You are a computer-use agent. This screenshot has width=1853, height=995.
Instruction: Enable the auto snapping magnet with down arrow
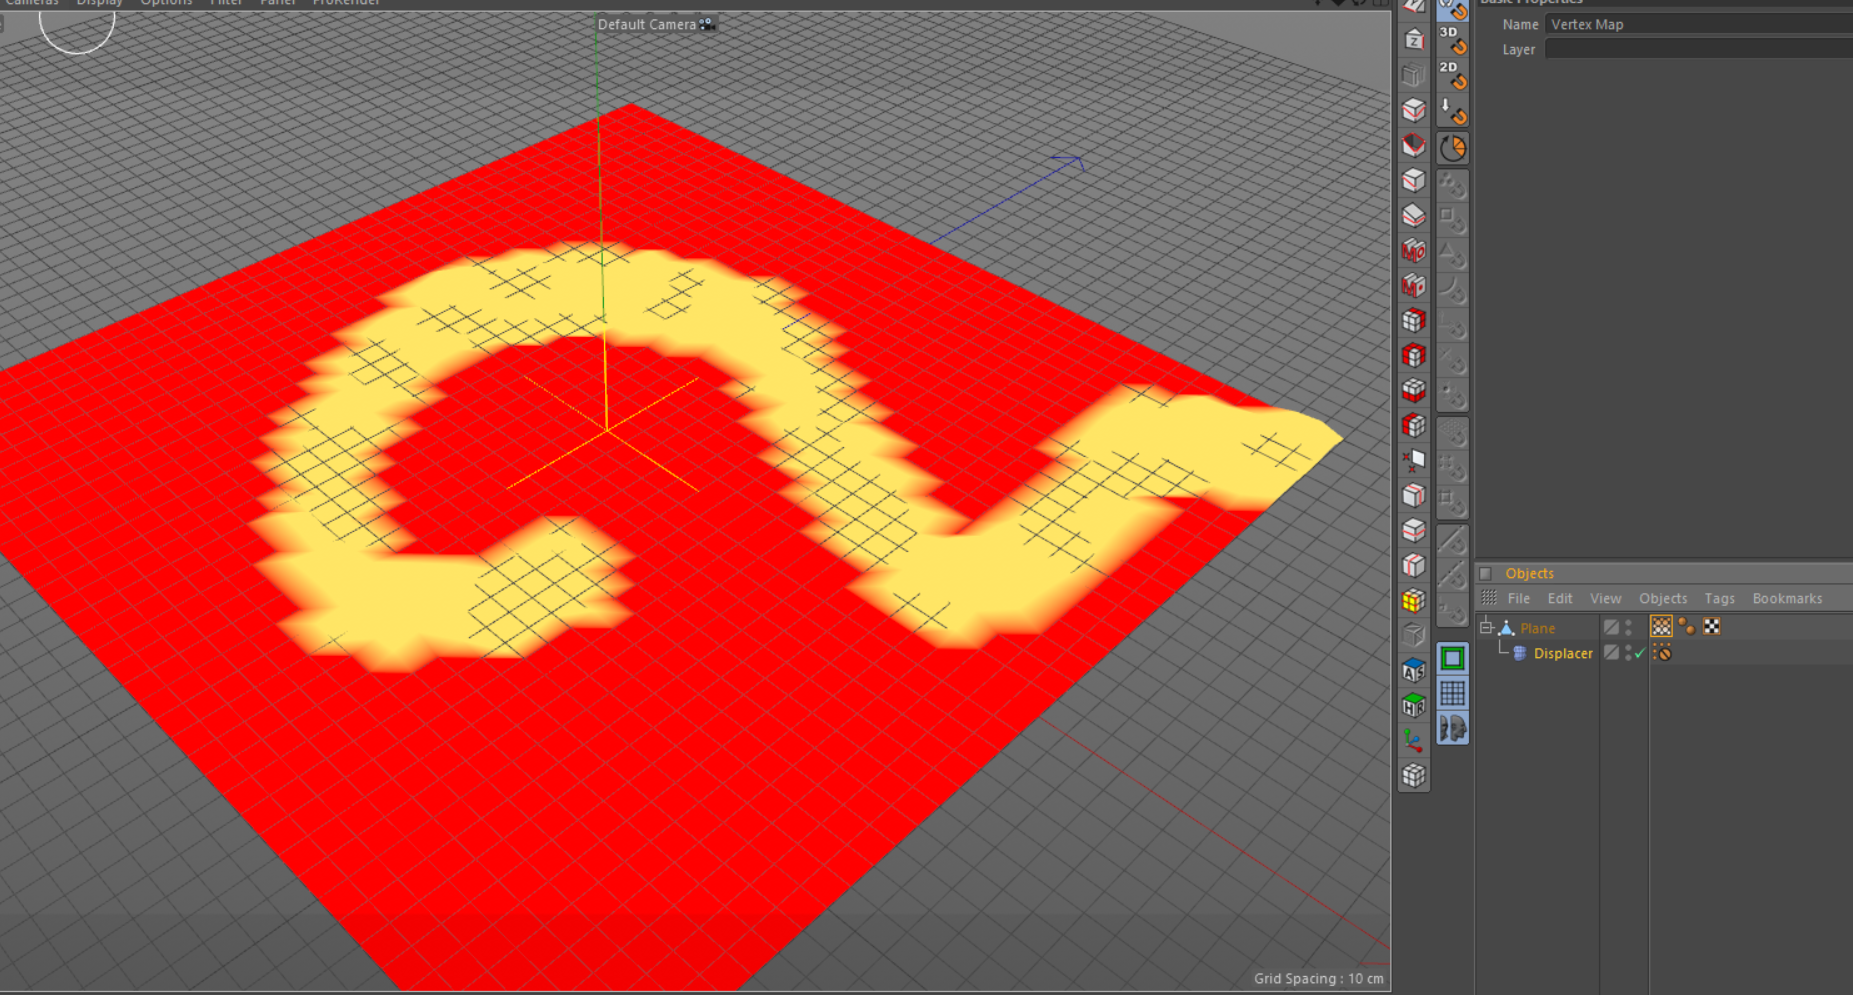1453,110
